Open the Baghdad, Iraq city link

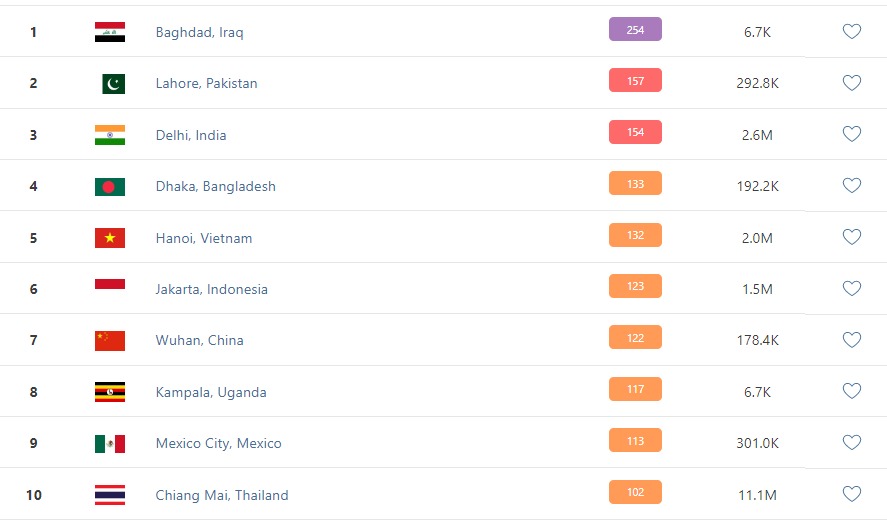point(199,32)
